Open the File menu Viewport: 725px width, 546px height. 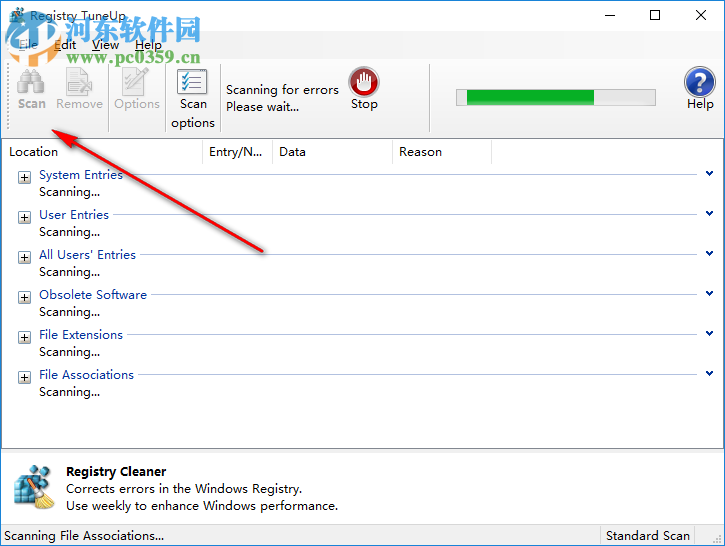coord(28,45)
